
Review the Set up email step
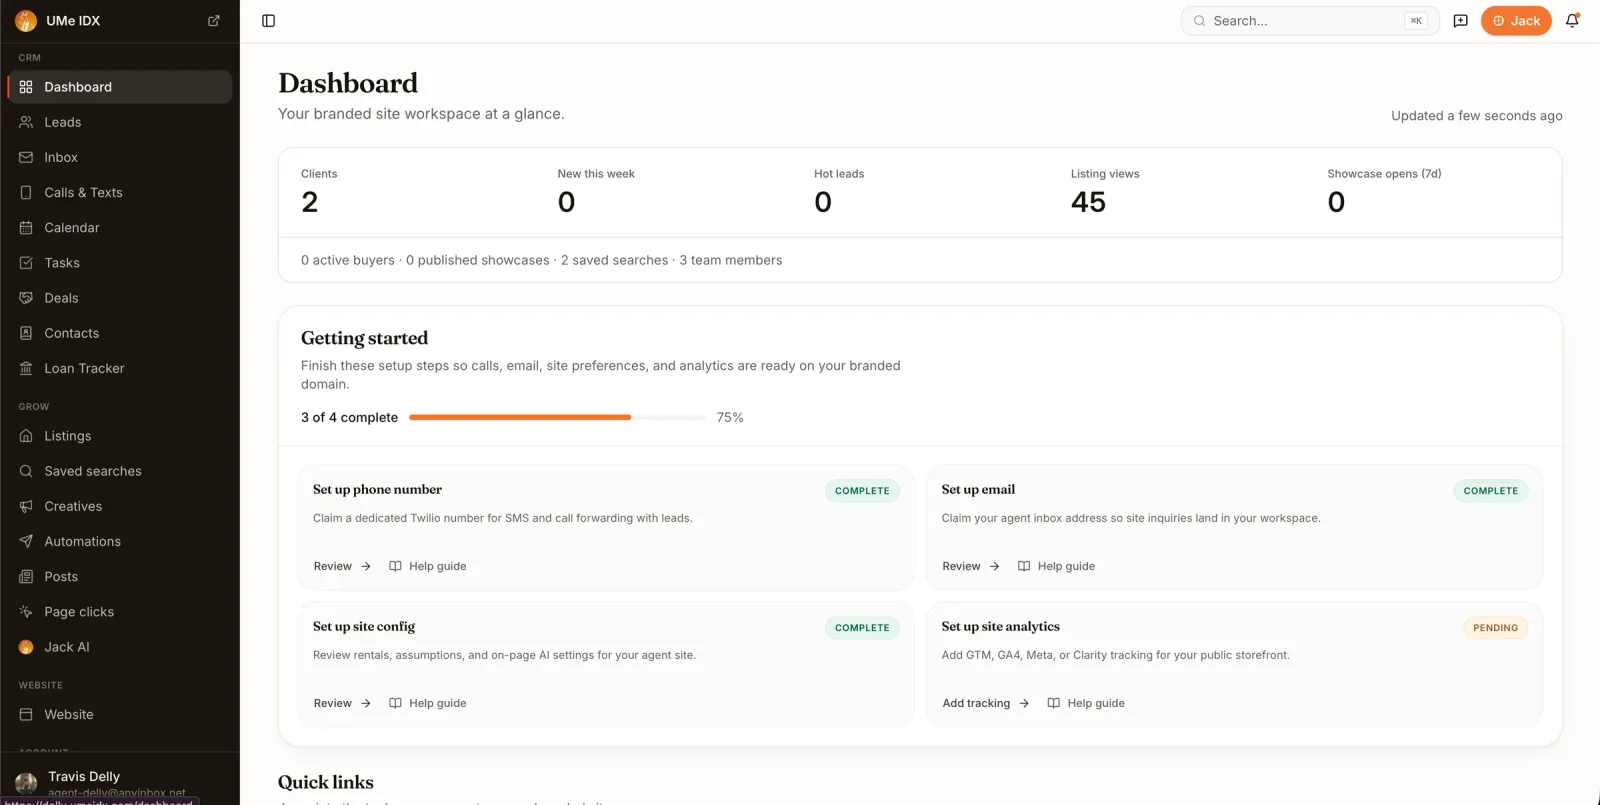coord(971,566)
